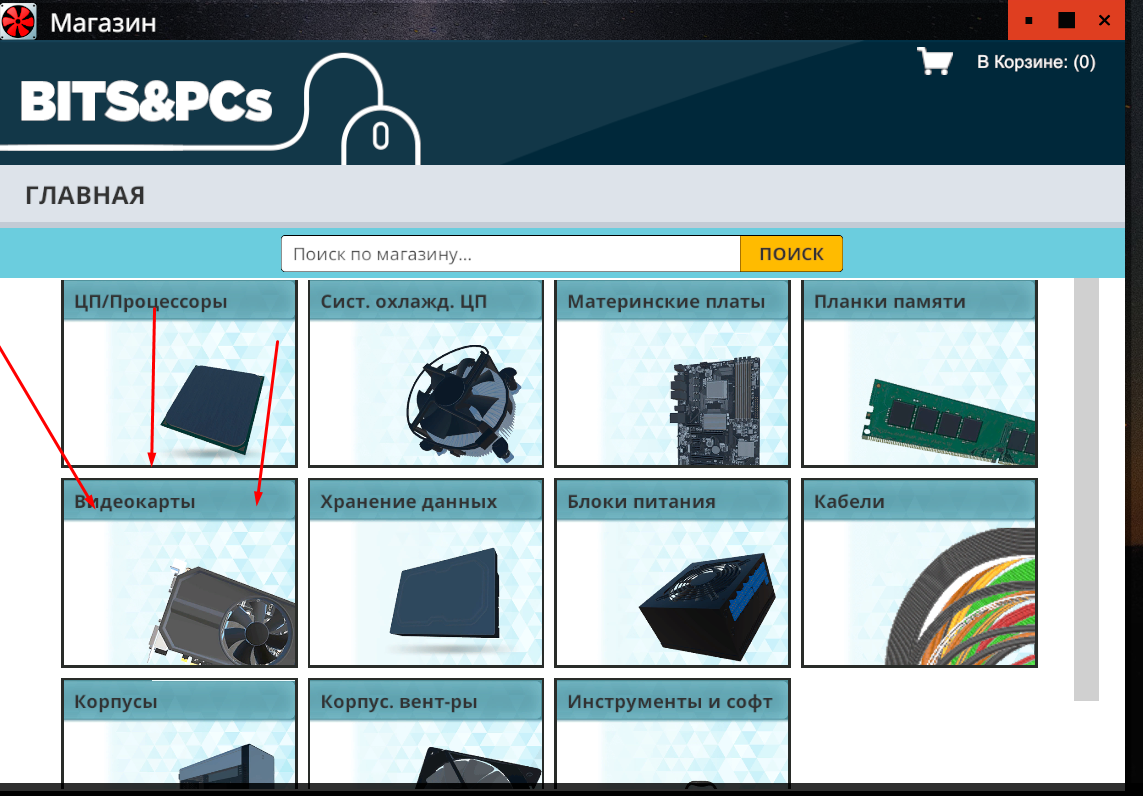Close the Магазин window

pyautogui.click(x=1104, y=20)
